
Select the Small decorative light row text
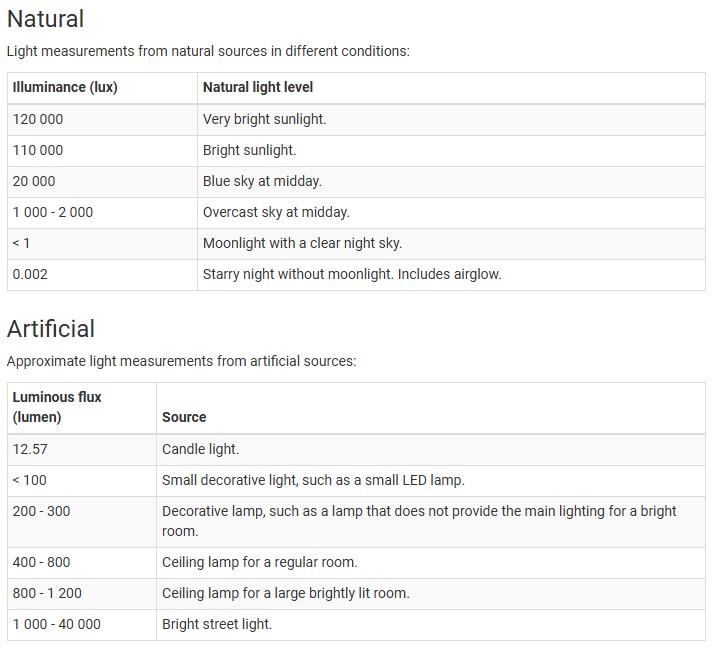click(313, 480)
